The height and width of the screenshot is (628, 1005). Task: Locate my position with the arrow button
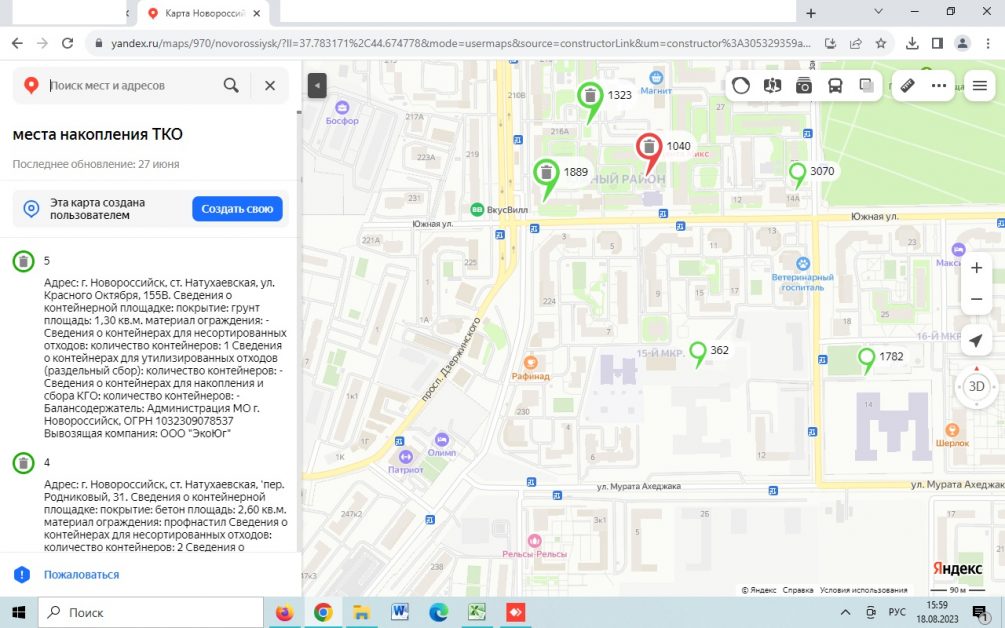coord(976,340)
